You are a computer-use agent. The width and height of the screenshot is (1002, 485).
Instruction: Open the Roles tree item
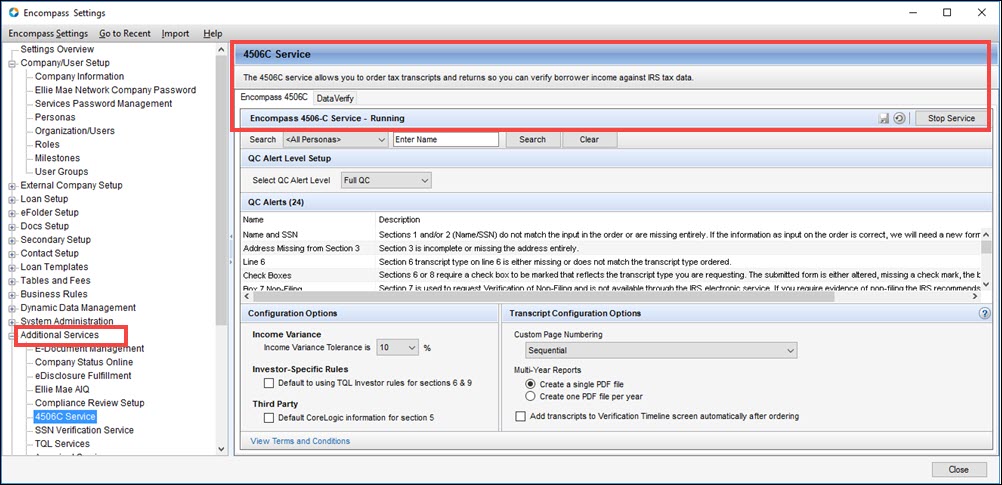click(x=47, y=144)
